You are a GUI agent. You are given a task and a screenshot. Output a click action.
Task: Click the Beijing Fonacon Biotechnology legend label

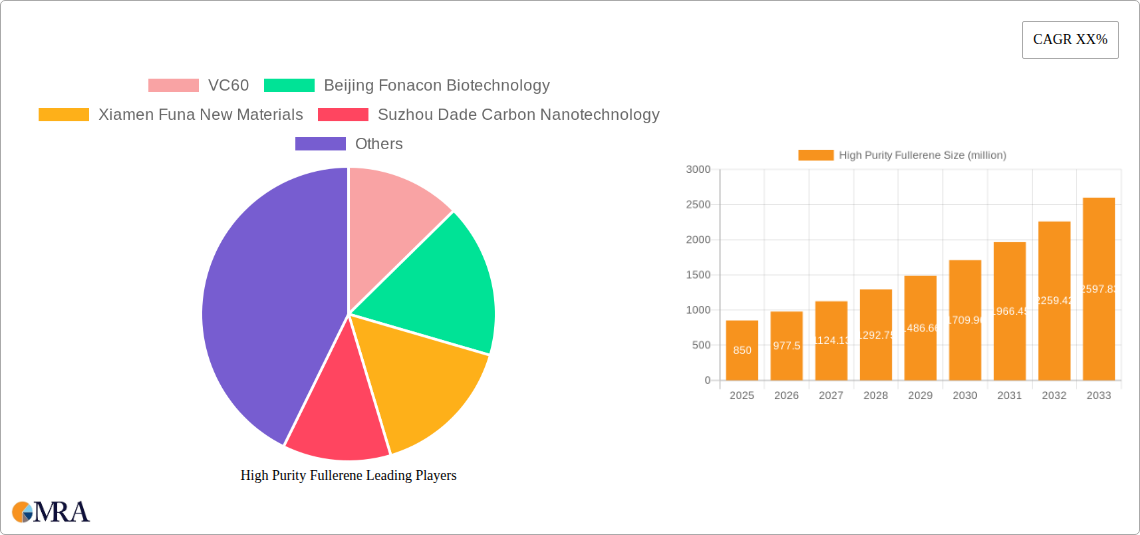coord(436,86)
